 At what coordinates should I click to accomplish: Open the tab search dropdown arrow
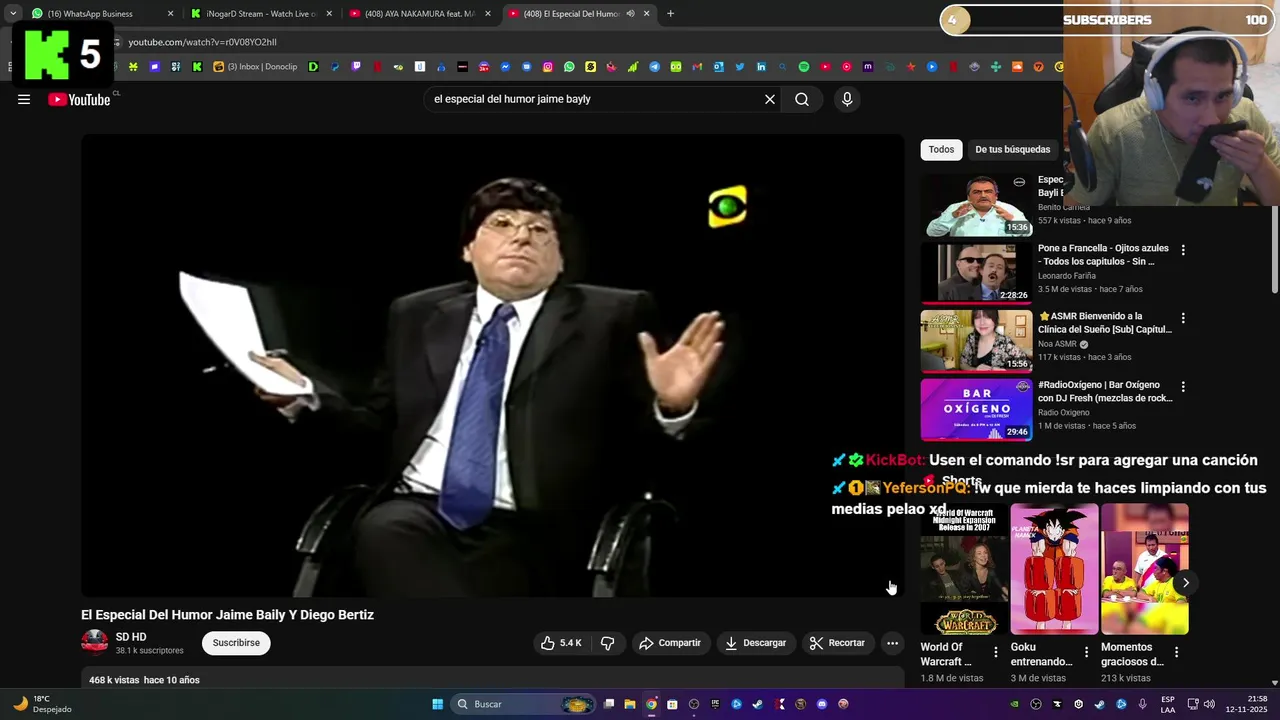tap(12, 14)
